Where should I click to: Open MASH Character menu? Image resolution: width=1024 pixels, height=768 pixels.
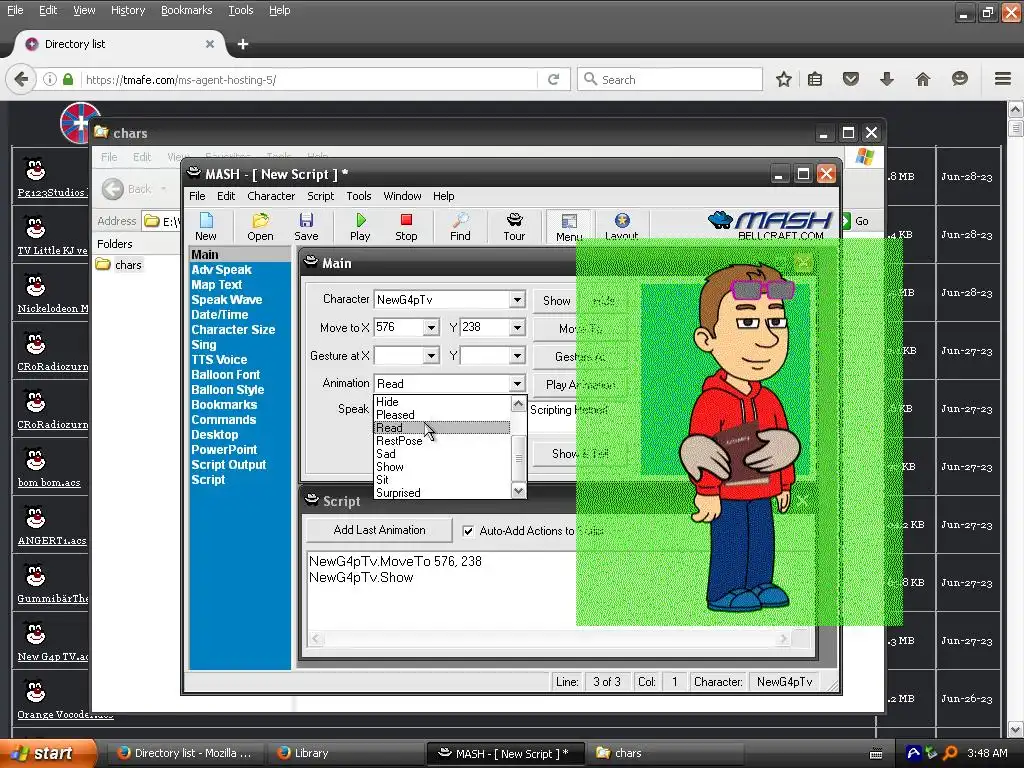coord(271,196)
